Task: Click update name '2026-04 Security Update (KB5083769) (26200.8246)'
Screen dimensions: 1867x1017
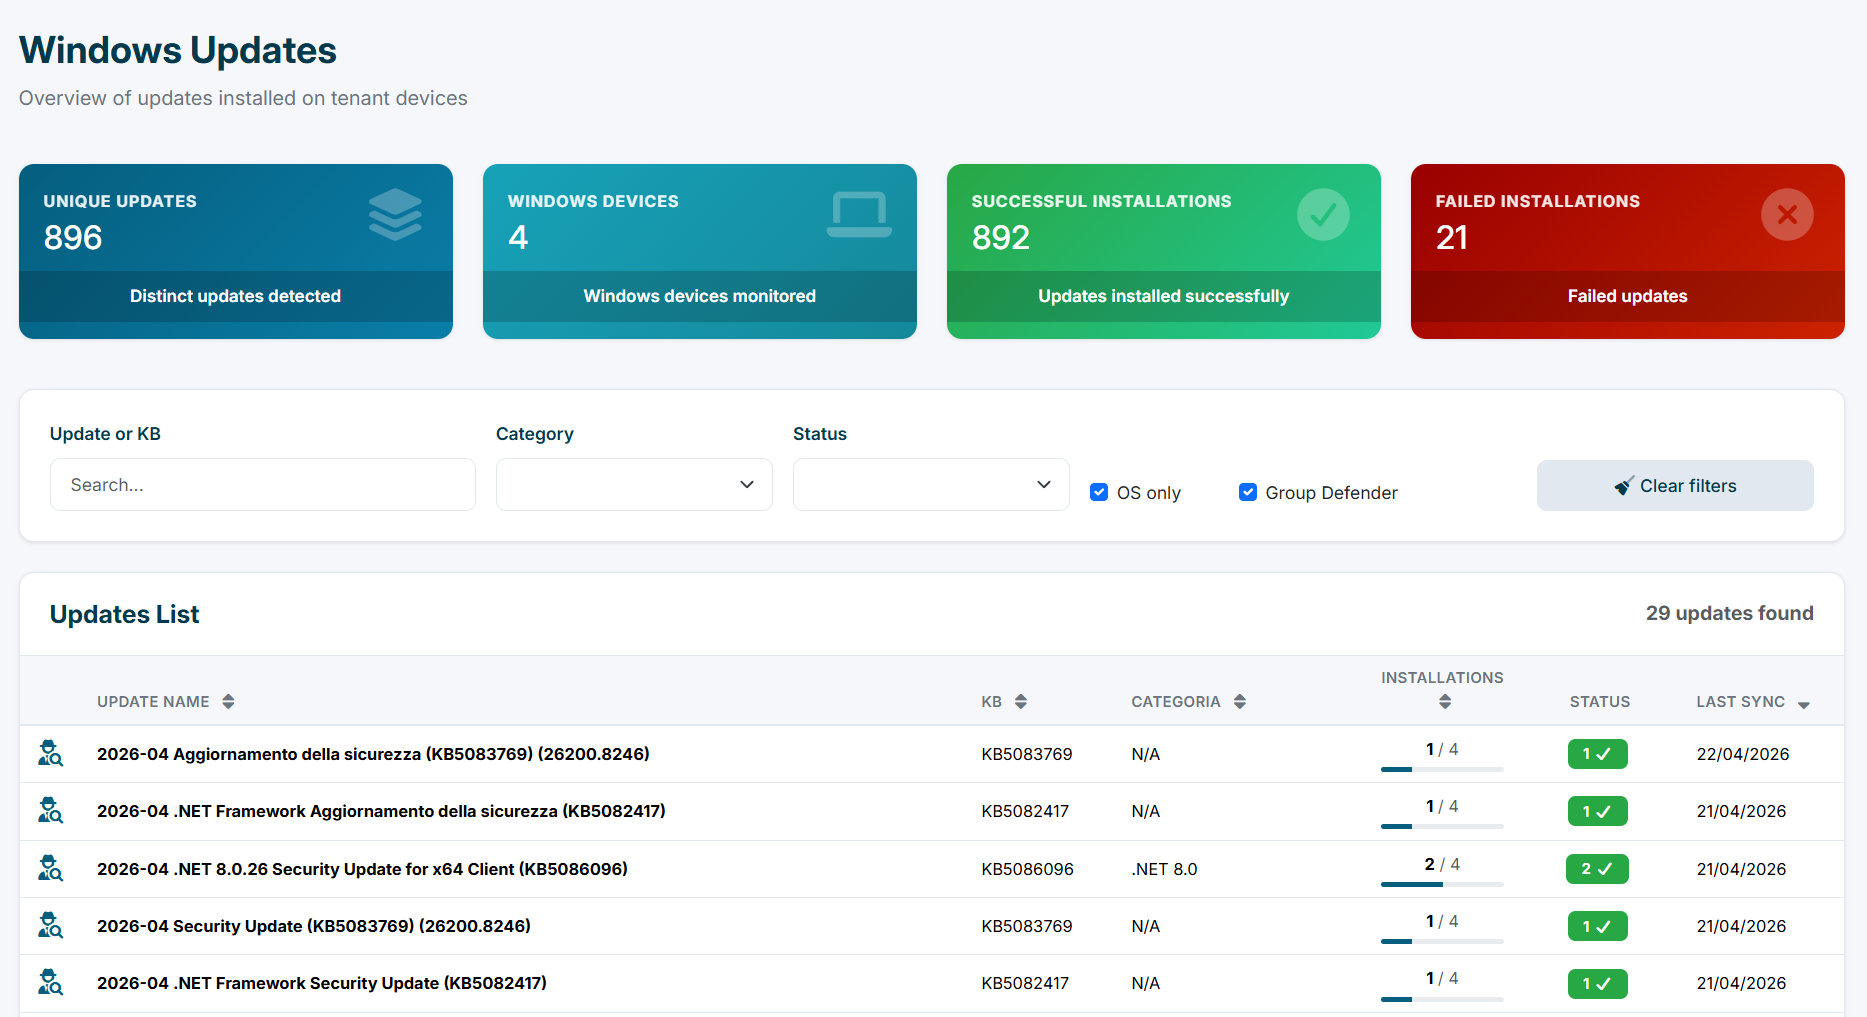Action: (314, 925)
